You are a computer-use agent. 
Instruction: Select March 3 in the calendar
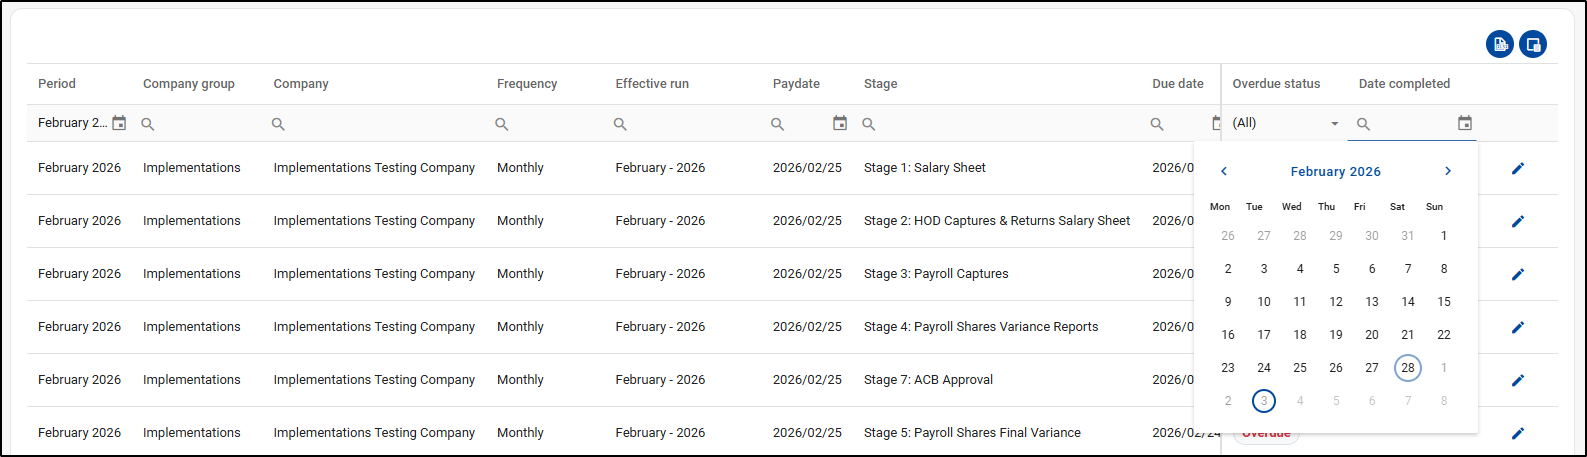click(1263, 401)
